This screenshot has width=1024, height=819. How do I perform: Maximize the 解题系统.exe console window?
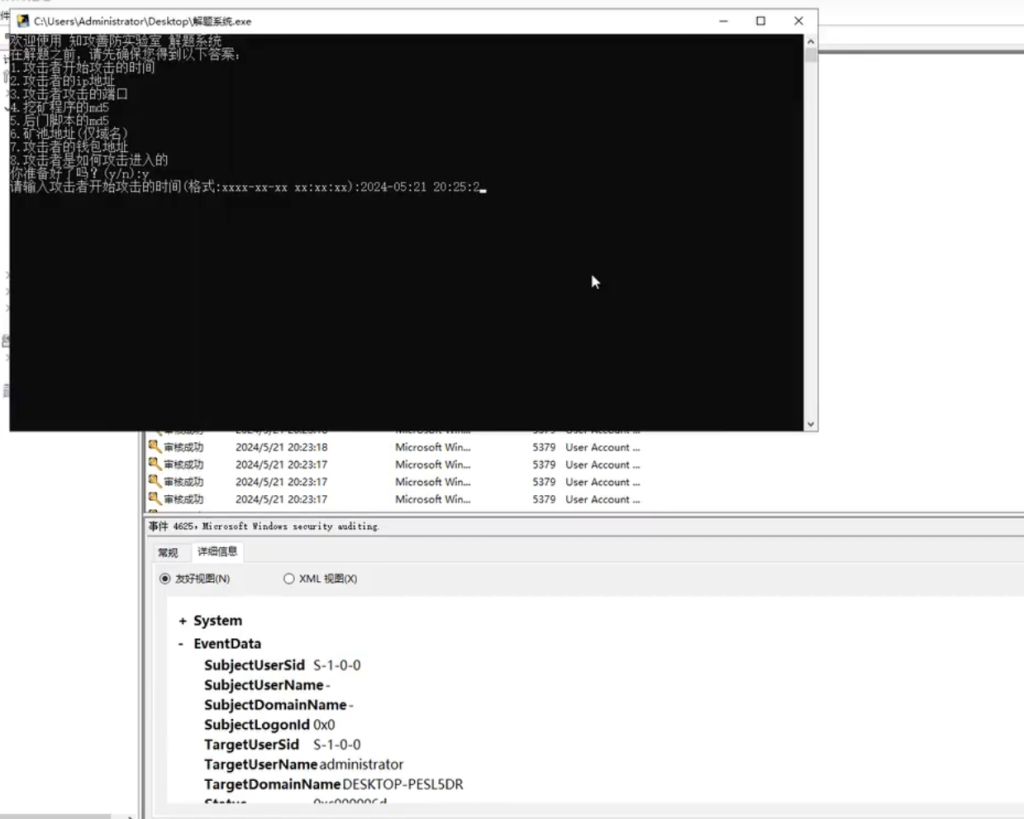(760, 21)
